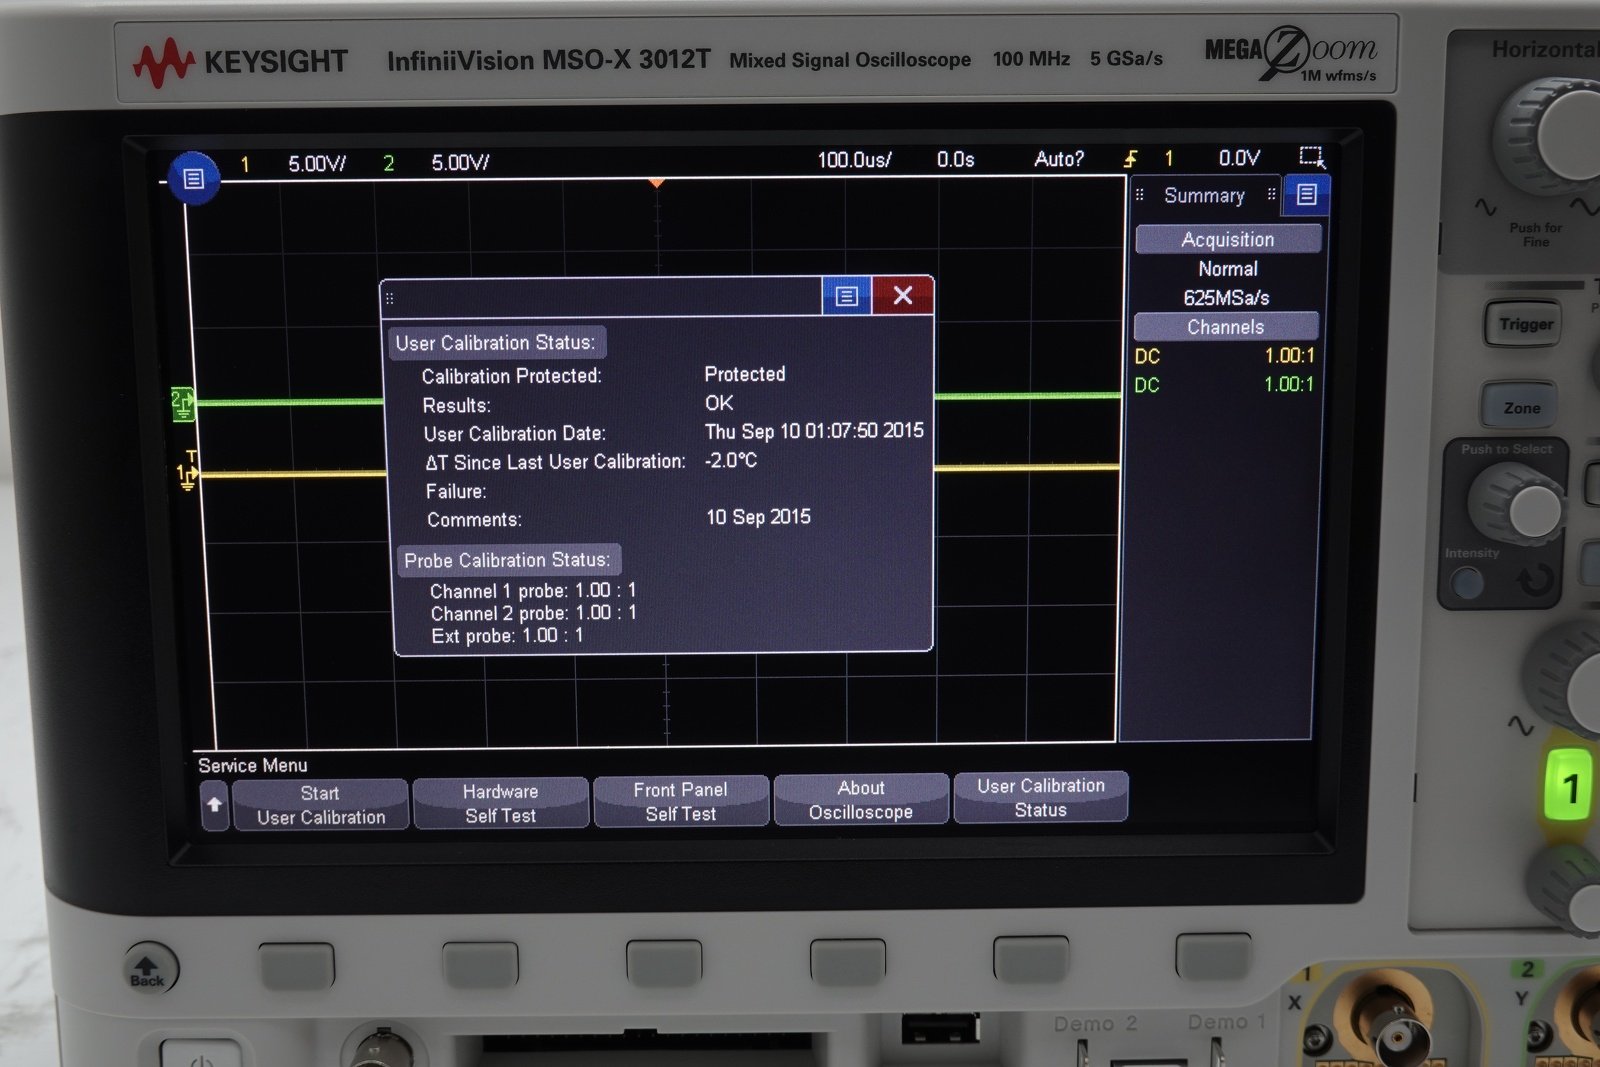1600x1067 pixels.
Task: Run Hardware Self Test
Action: tap(500, 803)
